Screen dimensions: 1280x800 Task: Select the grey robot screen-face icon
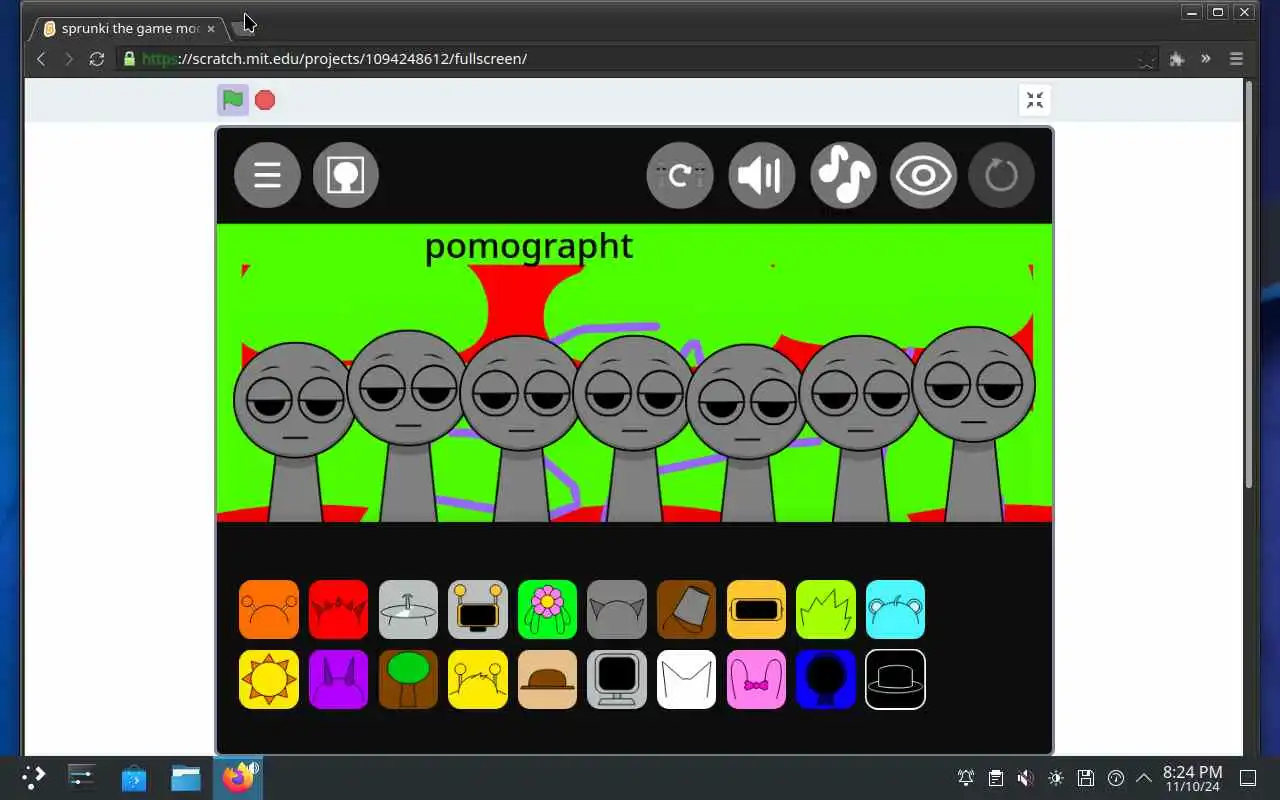[478, 609]
